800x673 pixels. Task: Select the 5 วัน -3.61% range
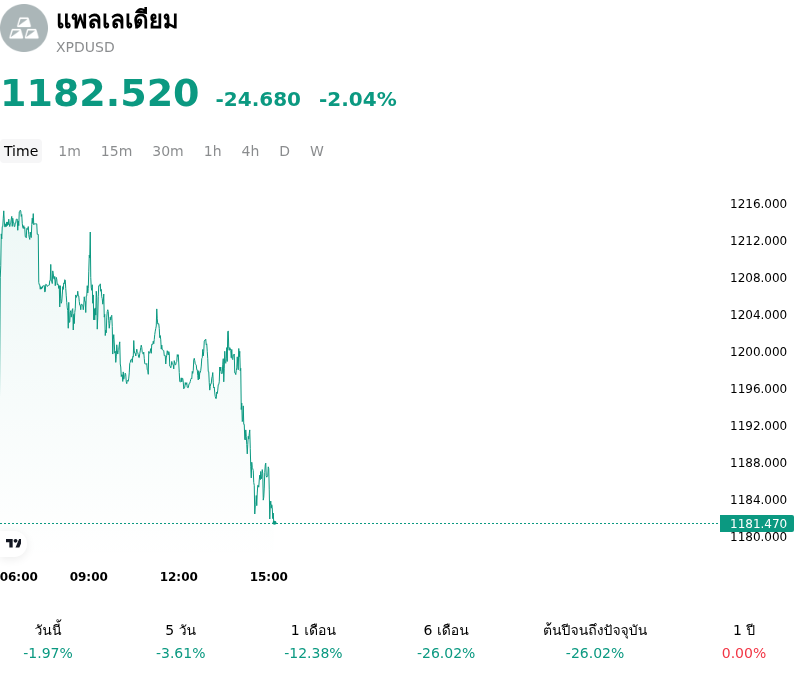point(181,641)
